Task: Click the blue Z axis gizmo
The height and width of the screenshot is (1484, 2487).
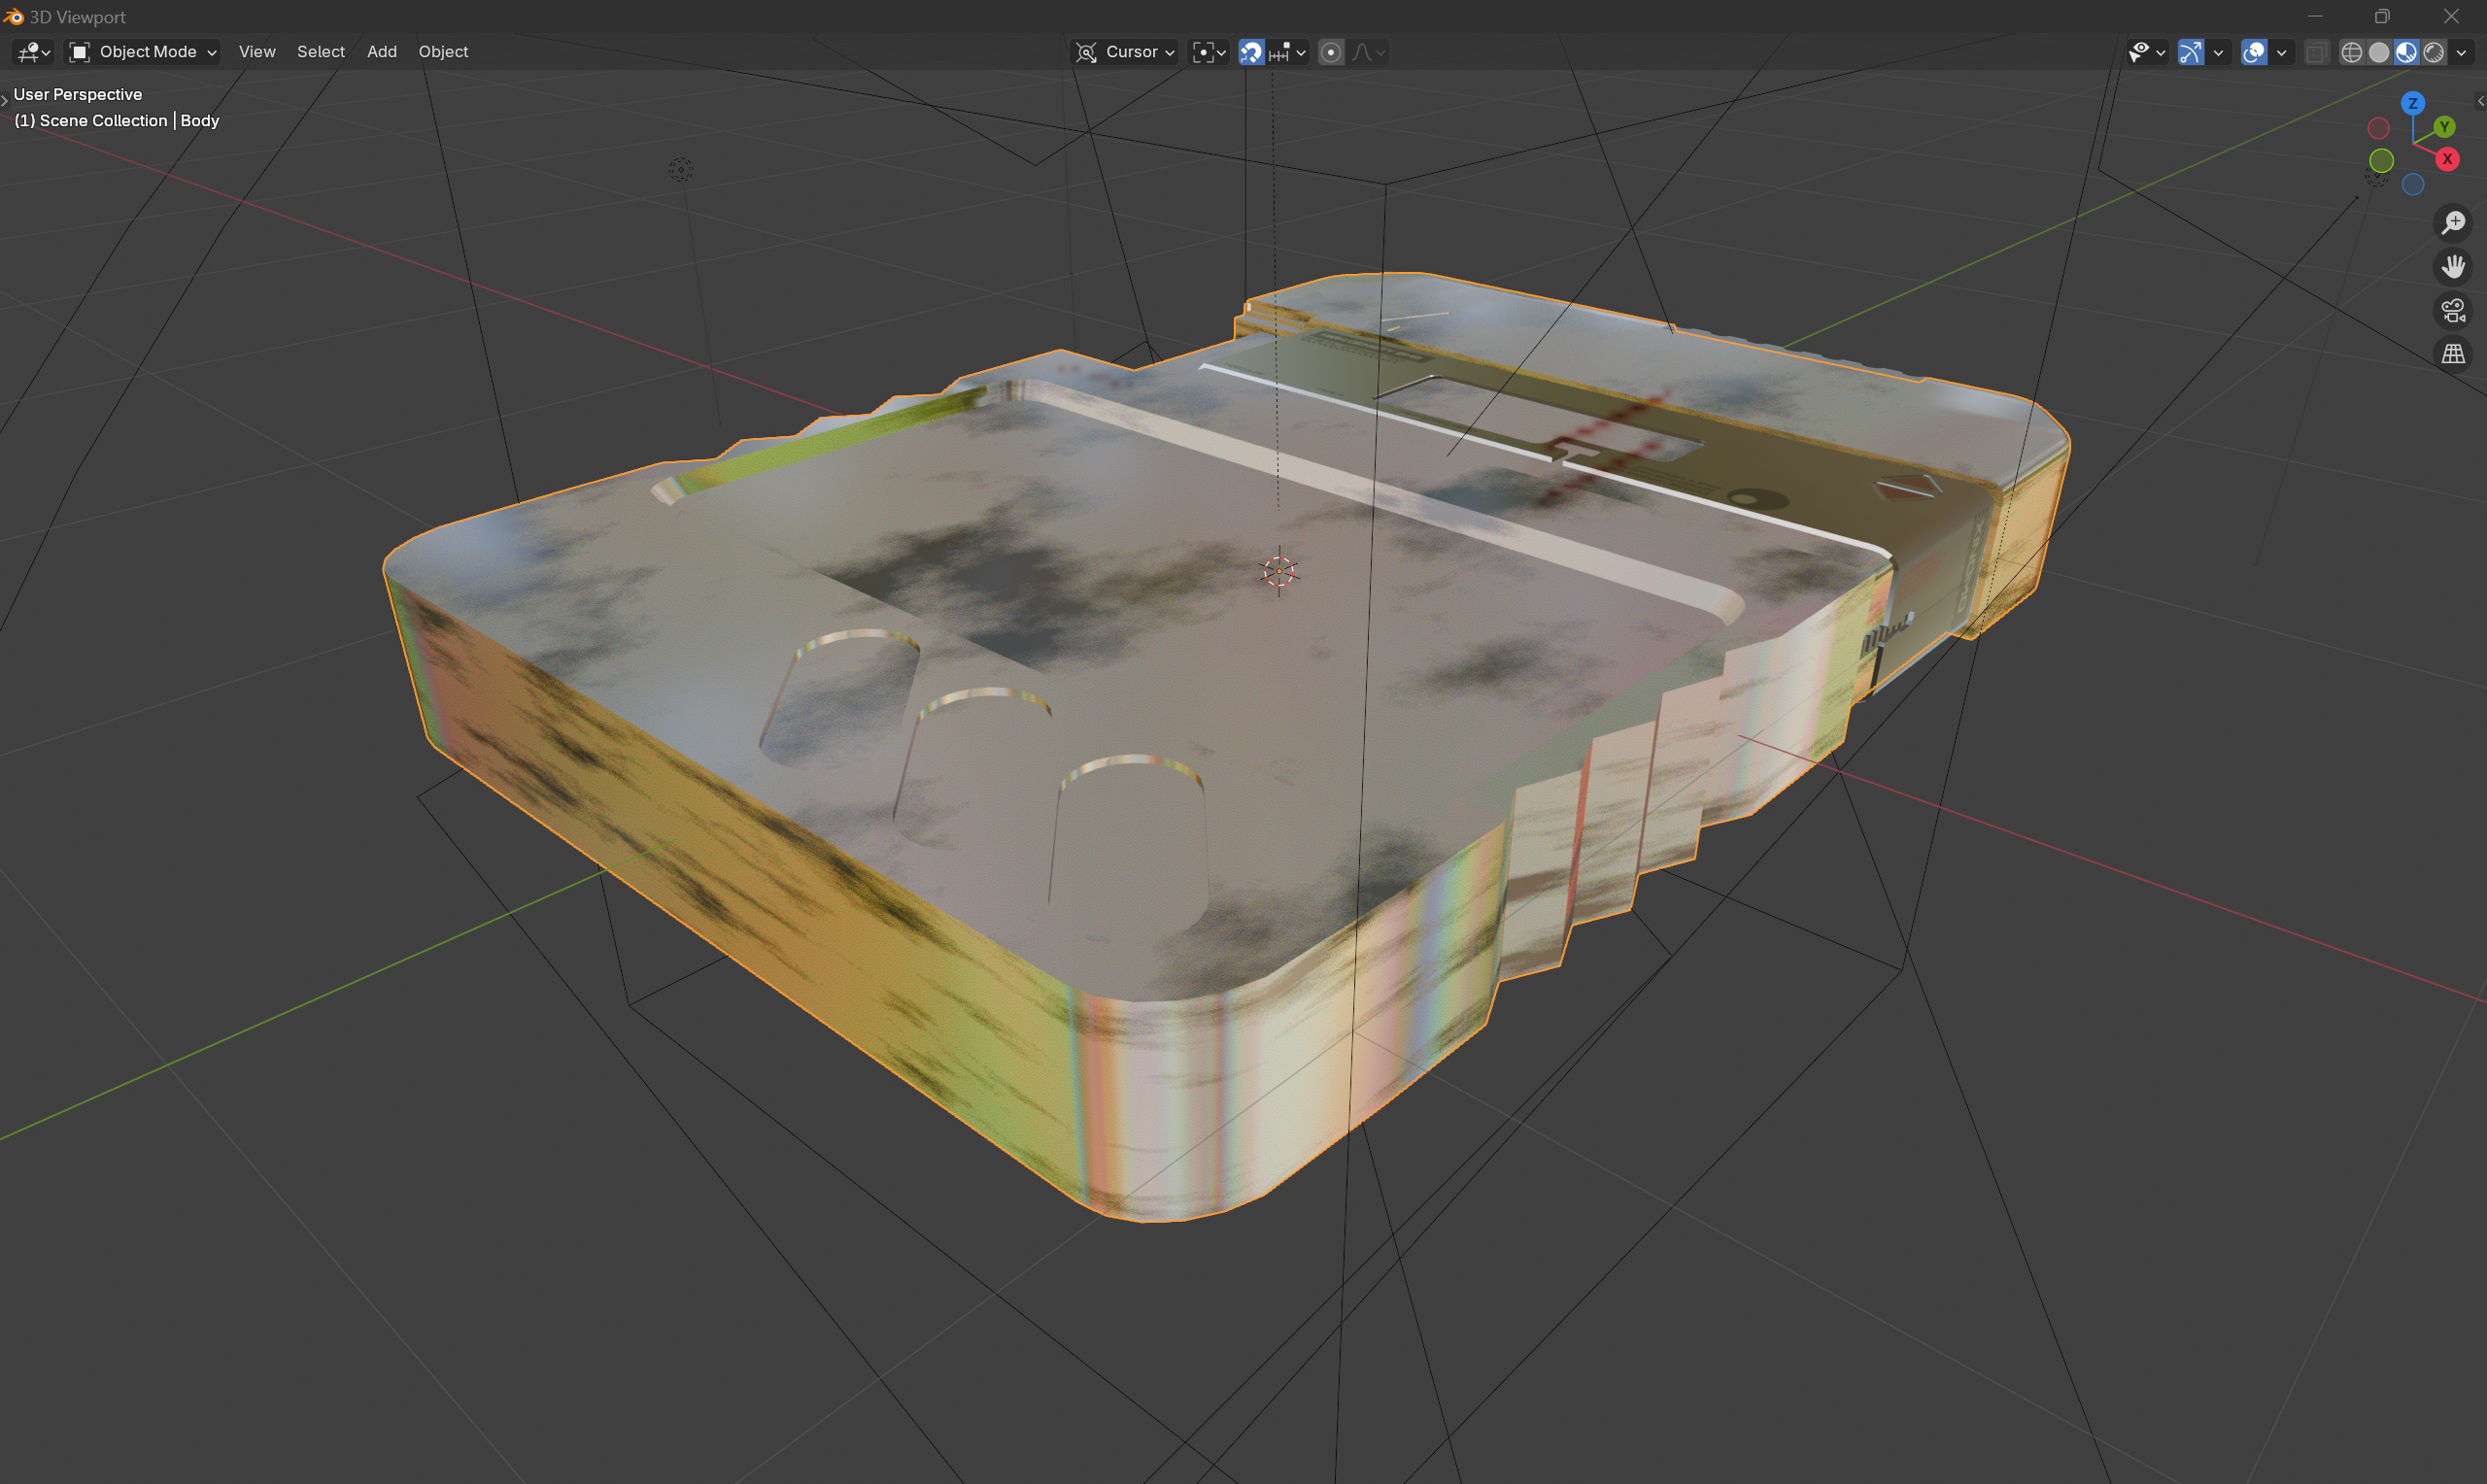Action: [2413, 103]
